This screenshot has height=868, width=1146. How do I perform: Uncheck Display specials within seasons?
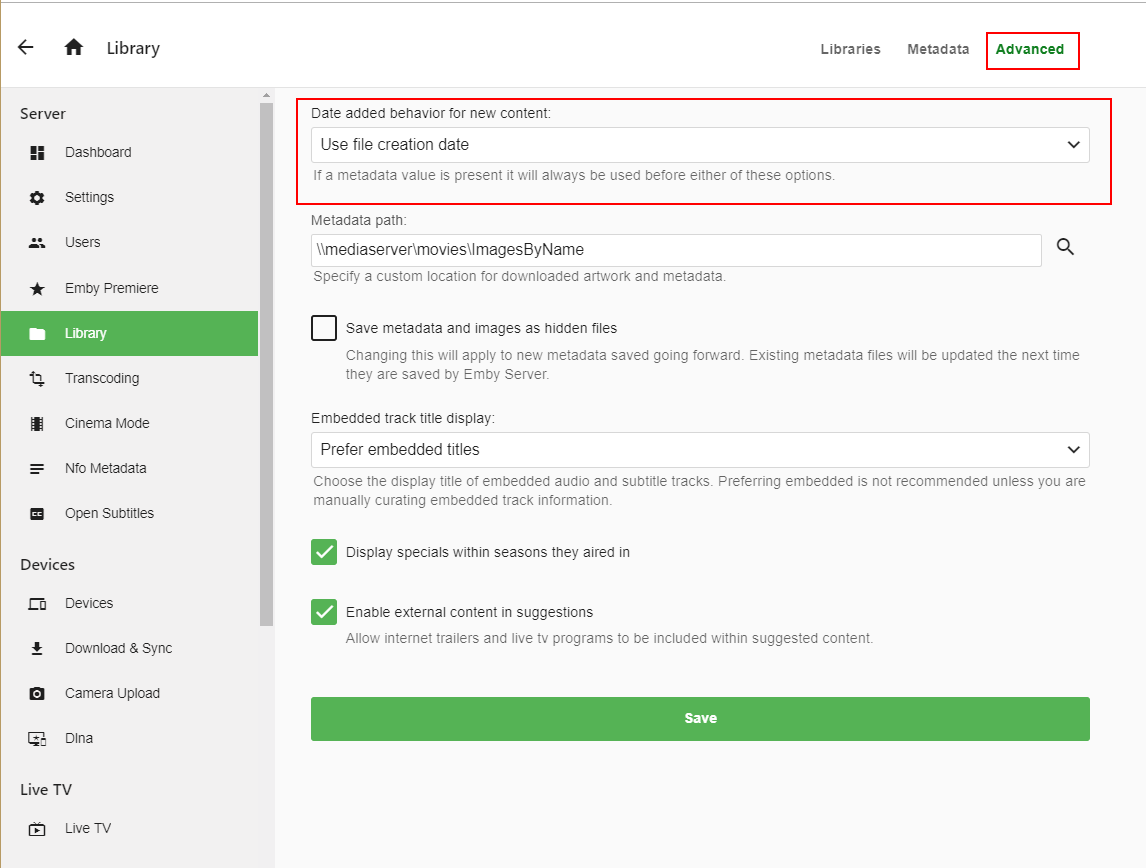point(324,552)
